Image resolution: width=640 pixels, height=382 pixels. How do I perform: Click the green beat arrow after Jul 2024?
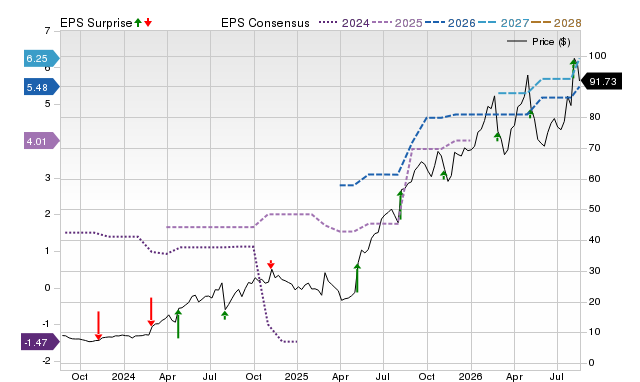point(225,315)
